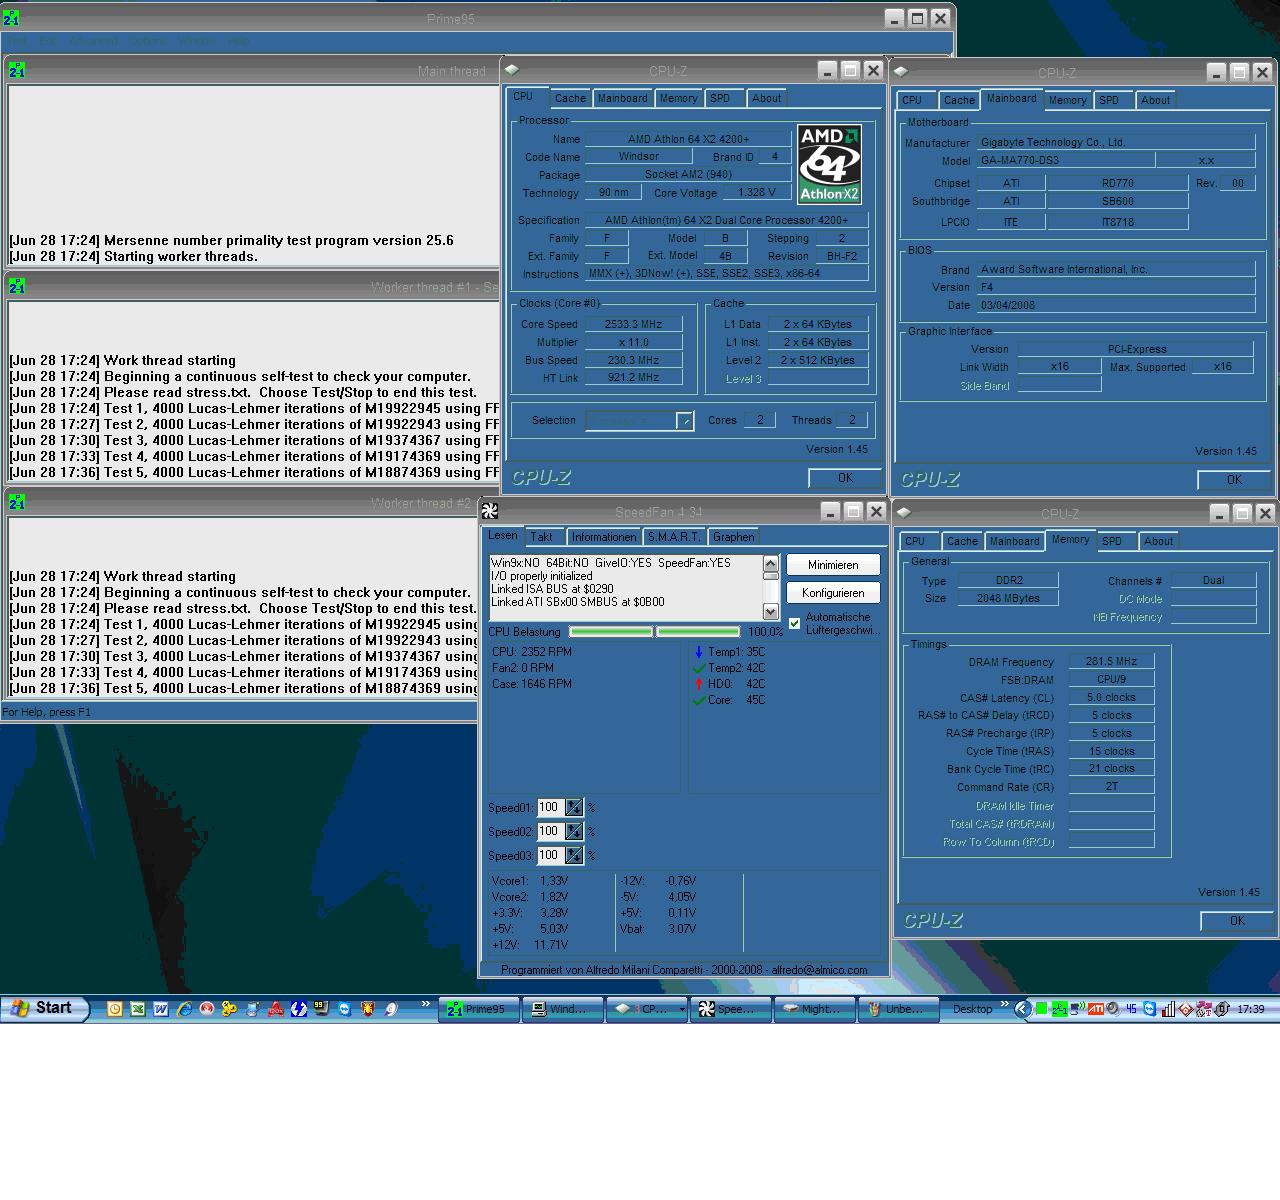Click the second CPU Belastung load bar
Viewport: 1280px width, 1200px height.
(698, 632)
